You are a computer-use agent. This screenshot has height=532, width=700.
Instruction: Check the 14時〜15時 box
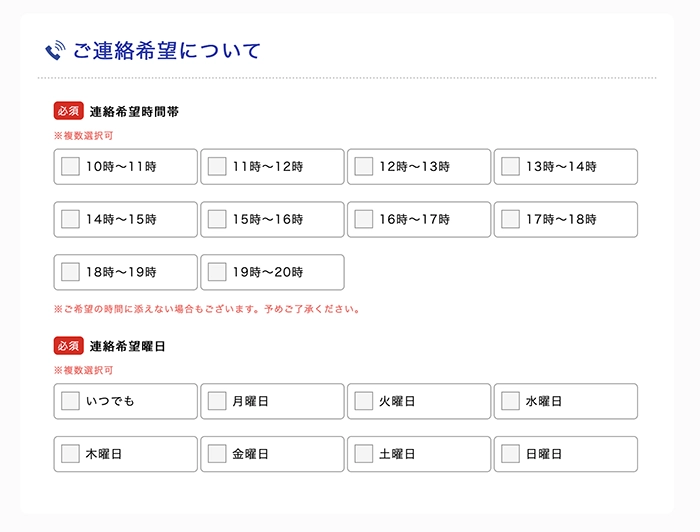pyautogui.click(x=70, y=219)
